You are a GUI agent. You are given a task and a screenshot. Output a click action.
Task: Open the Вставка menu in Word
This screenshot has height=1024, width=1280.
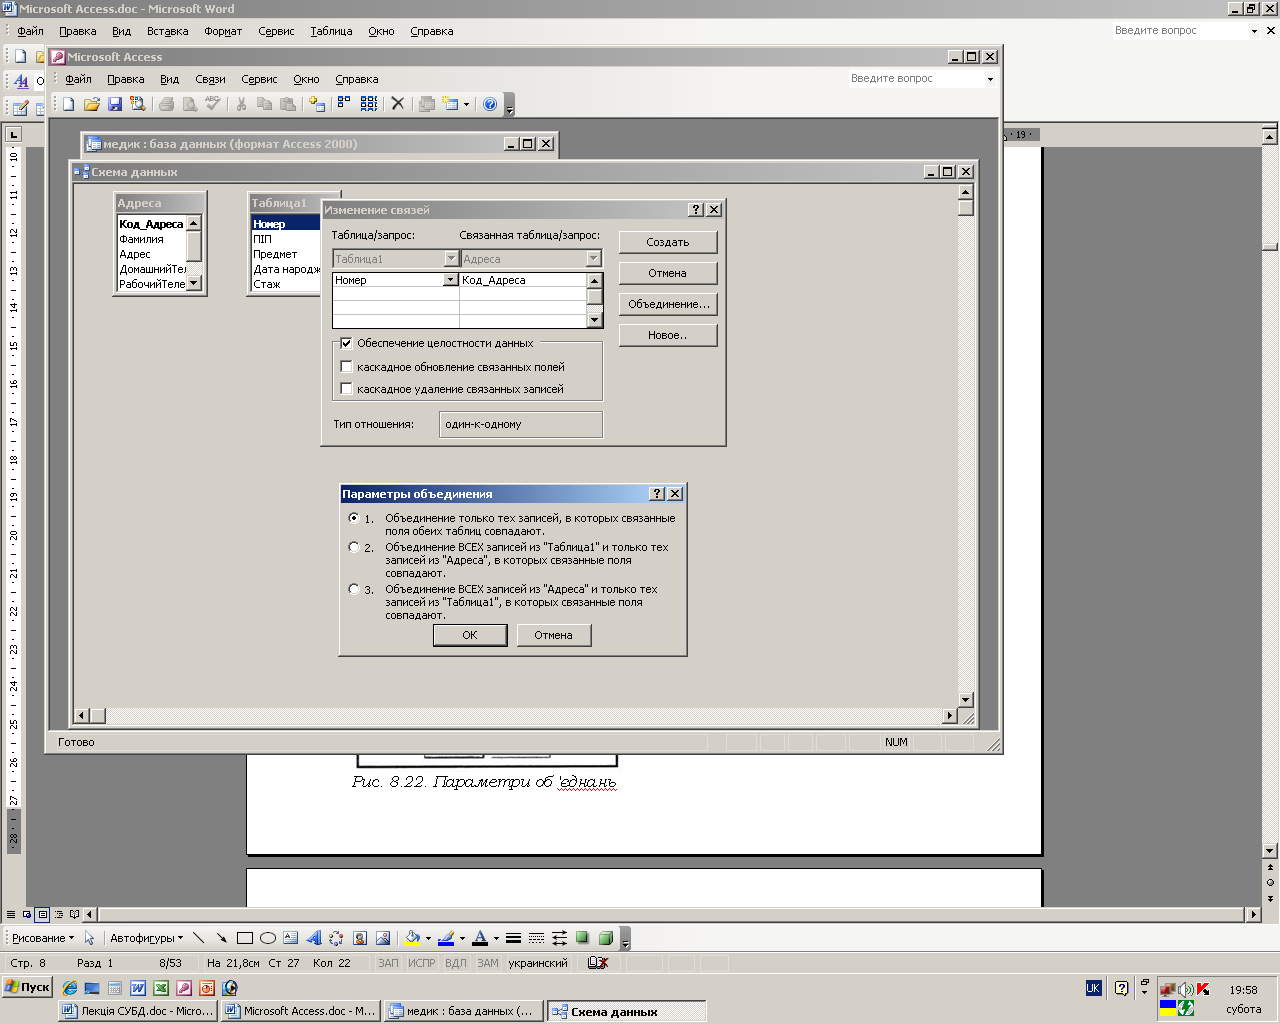167,31
